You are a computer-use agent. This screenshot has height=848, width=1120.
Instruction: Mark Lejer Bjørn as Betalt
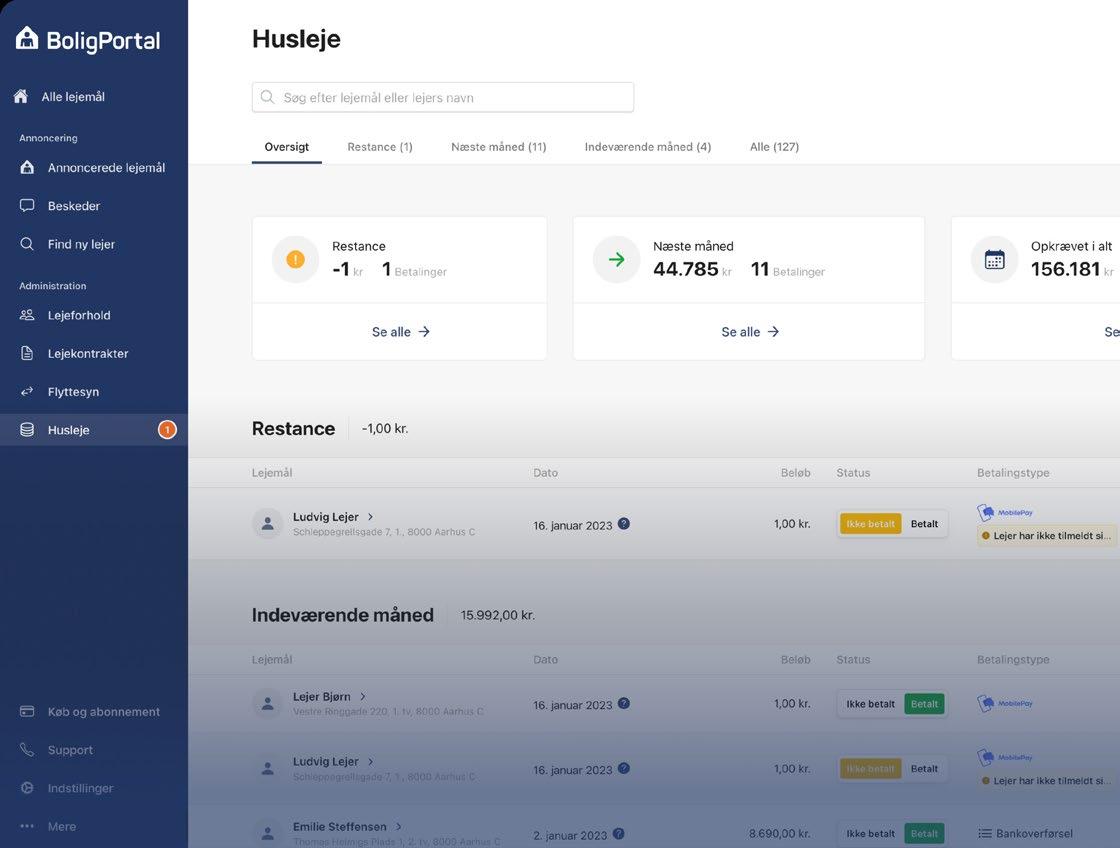924,704
